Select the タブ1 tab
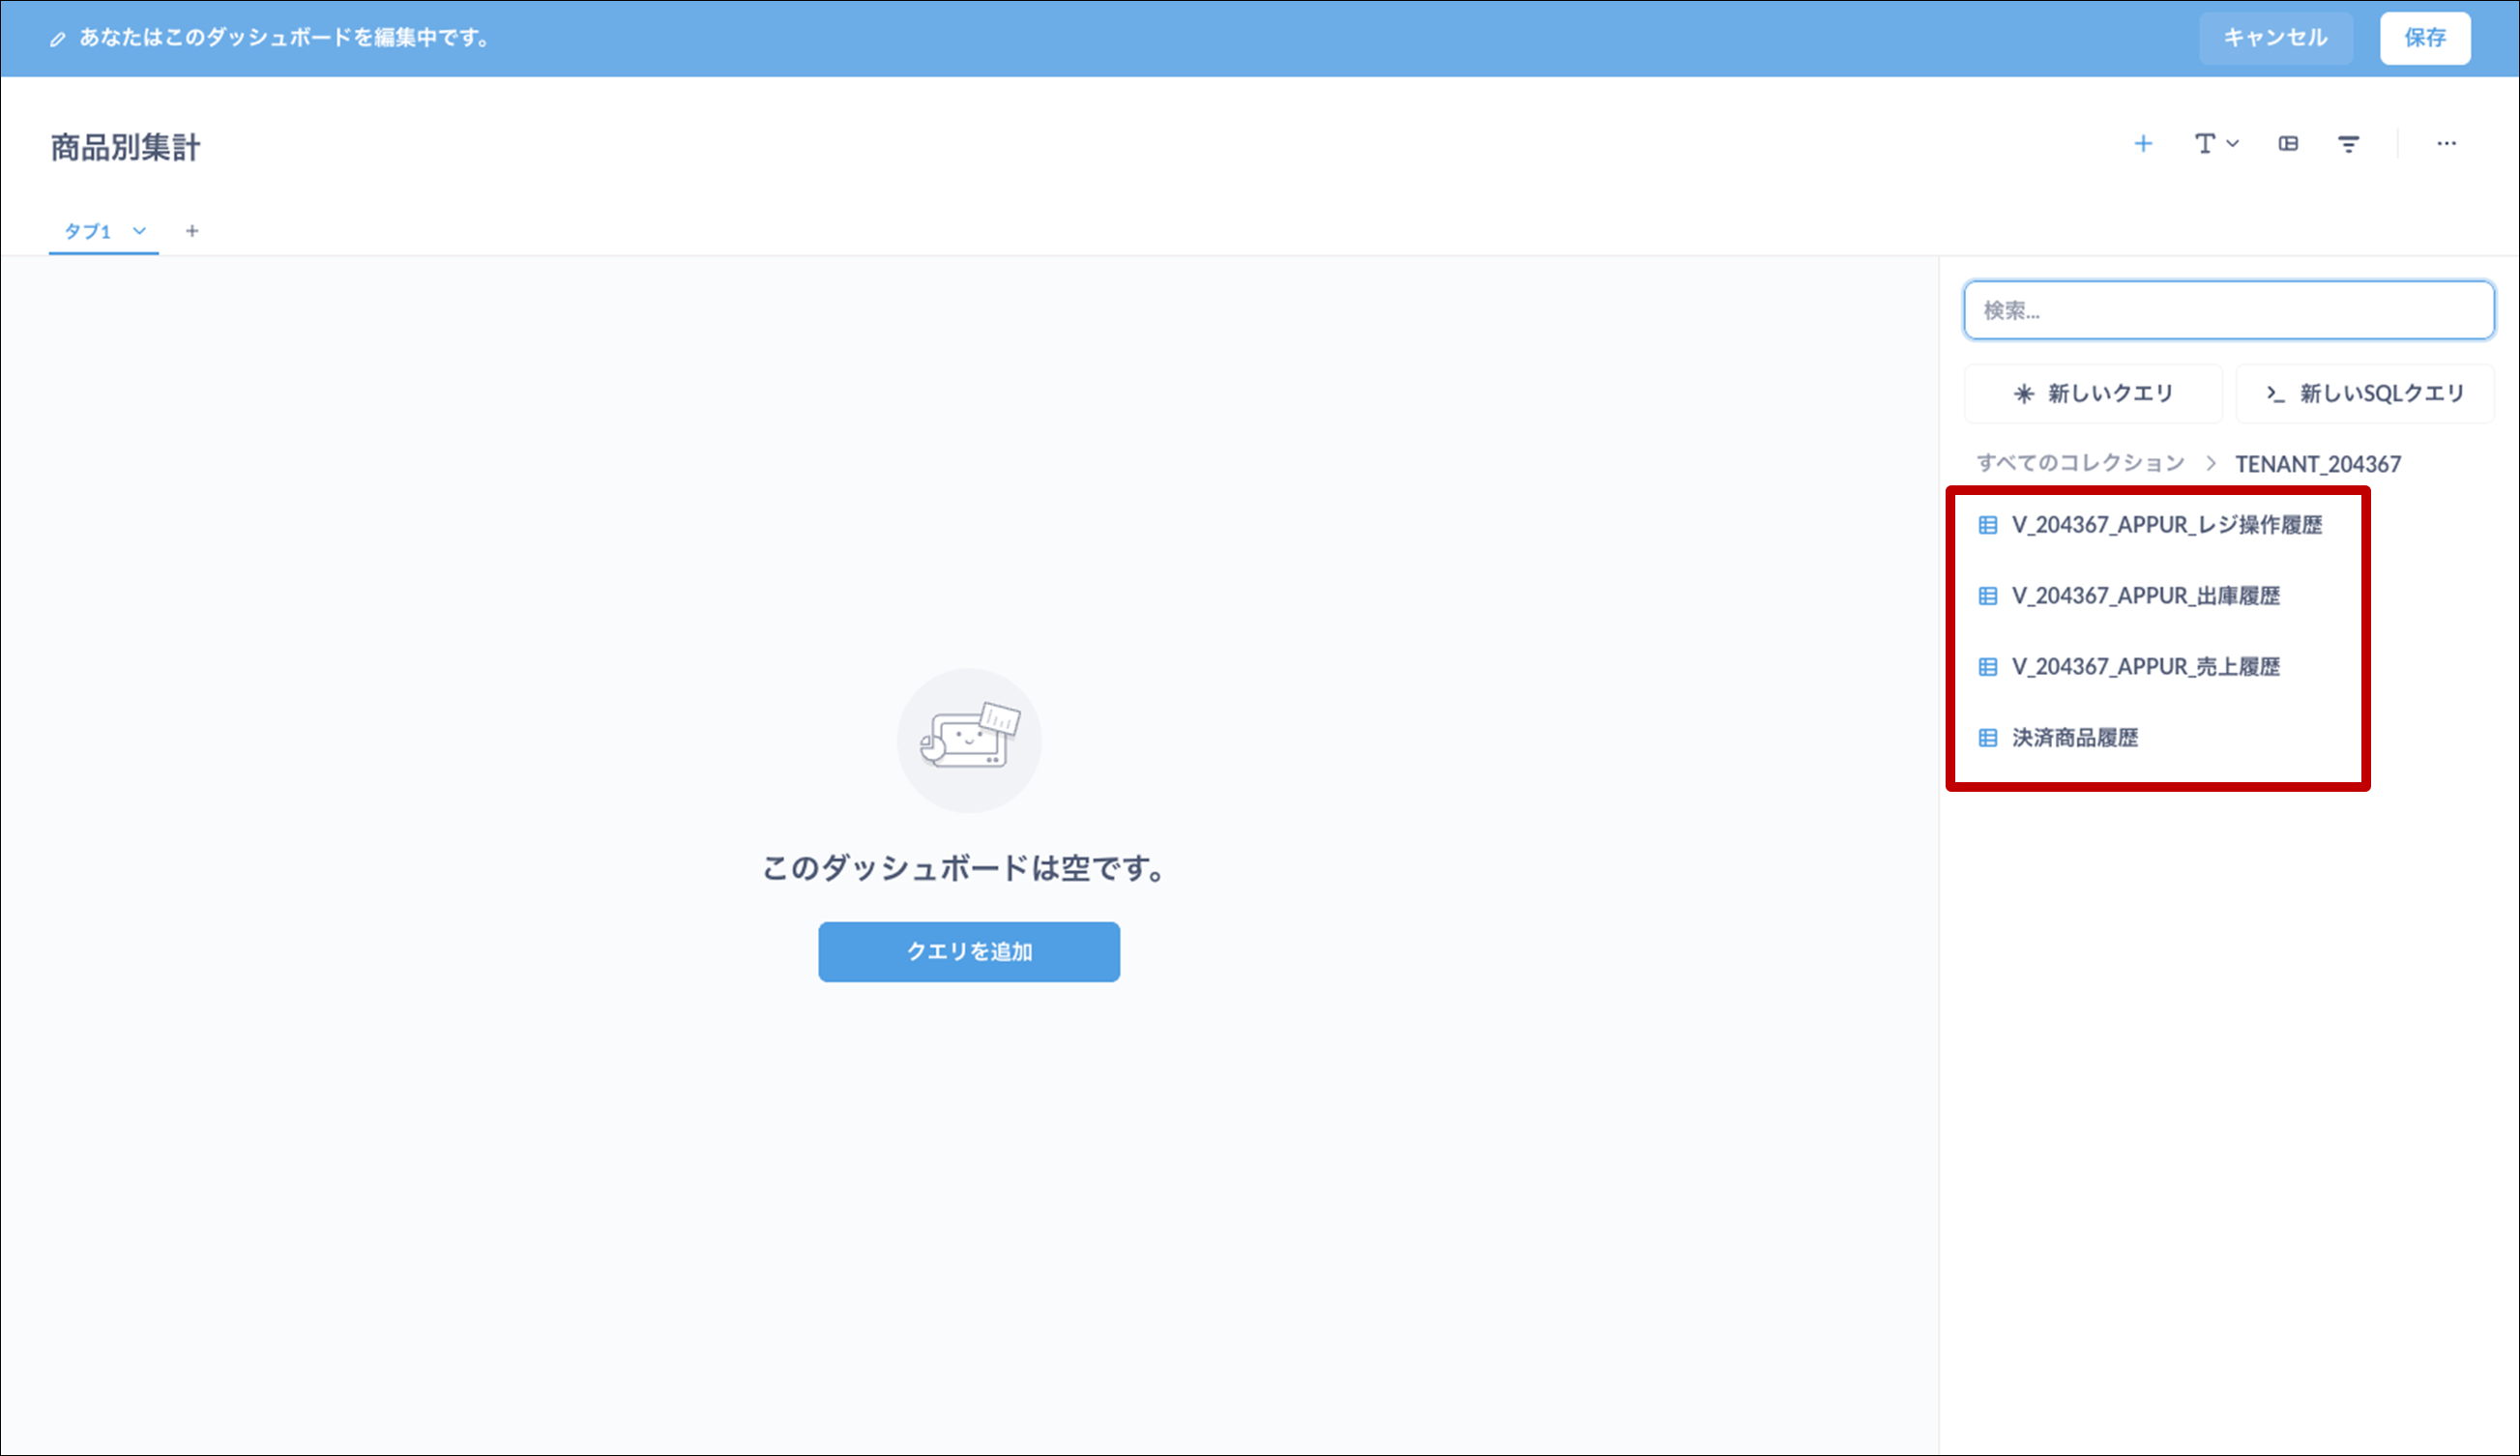Viewport: 2520px width, 1456px height. point(88,231)
